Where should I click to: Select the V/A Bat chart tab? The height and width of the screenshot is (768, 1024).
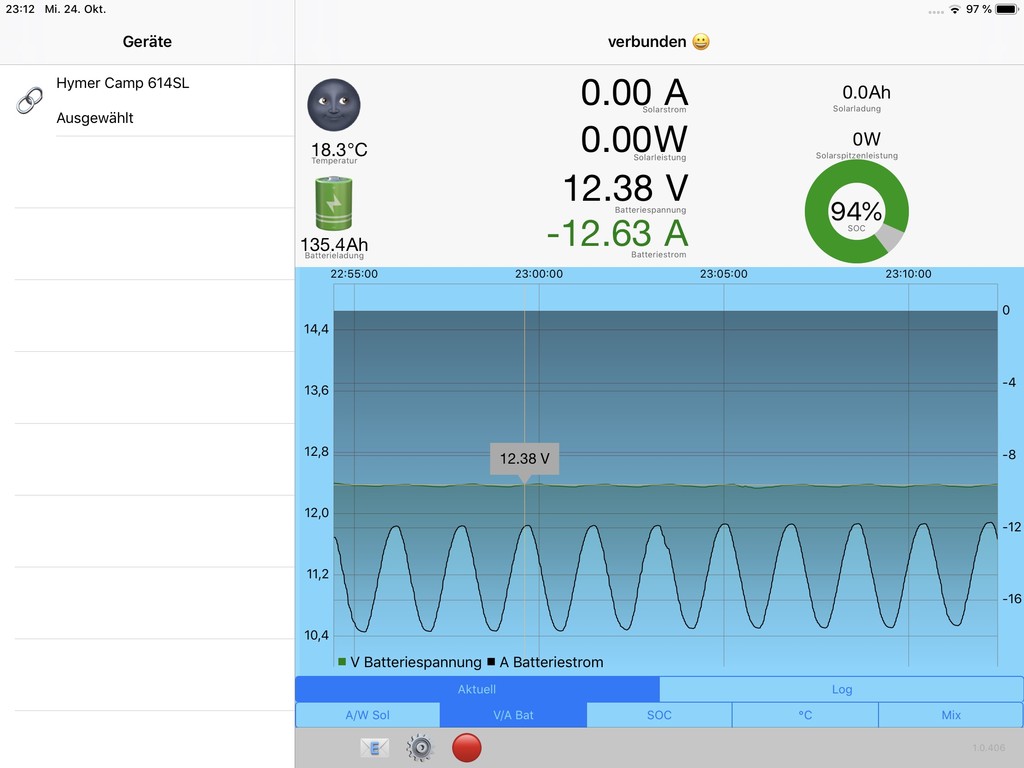click(x=513, y=715)
